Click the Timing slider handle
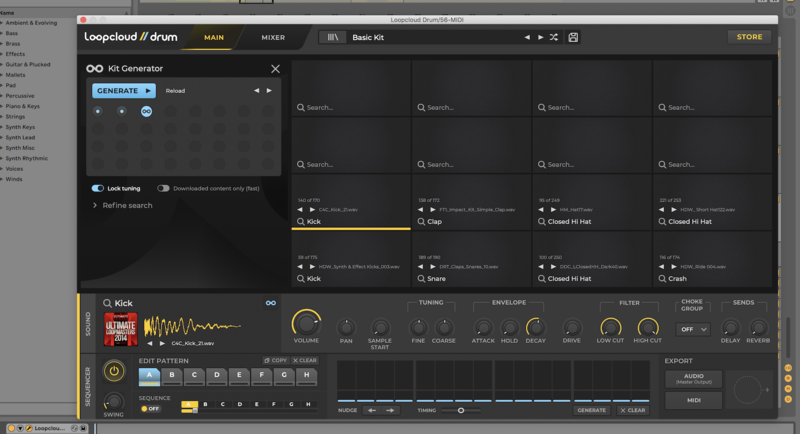The image size is (800, 434). (461, 410)
